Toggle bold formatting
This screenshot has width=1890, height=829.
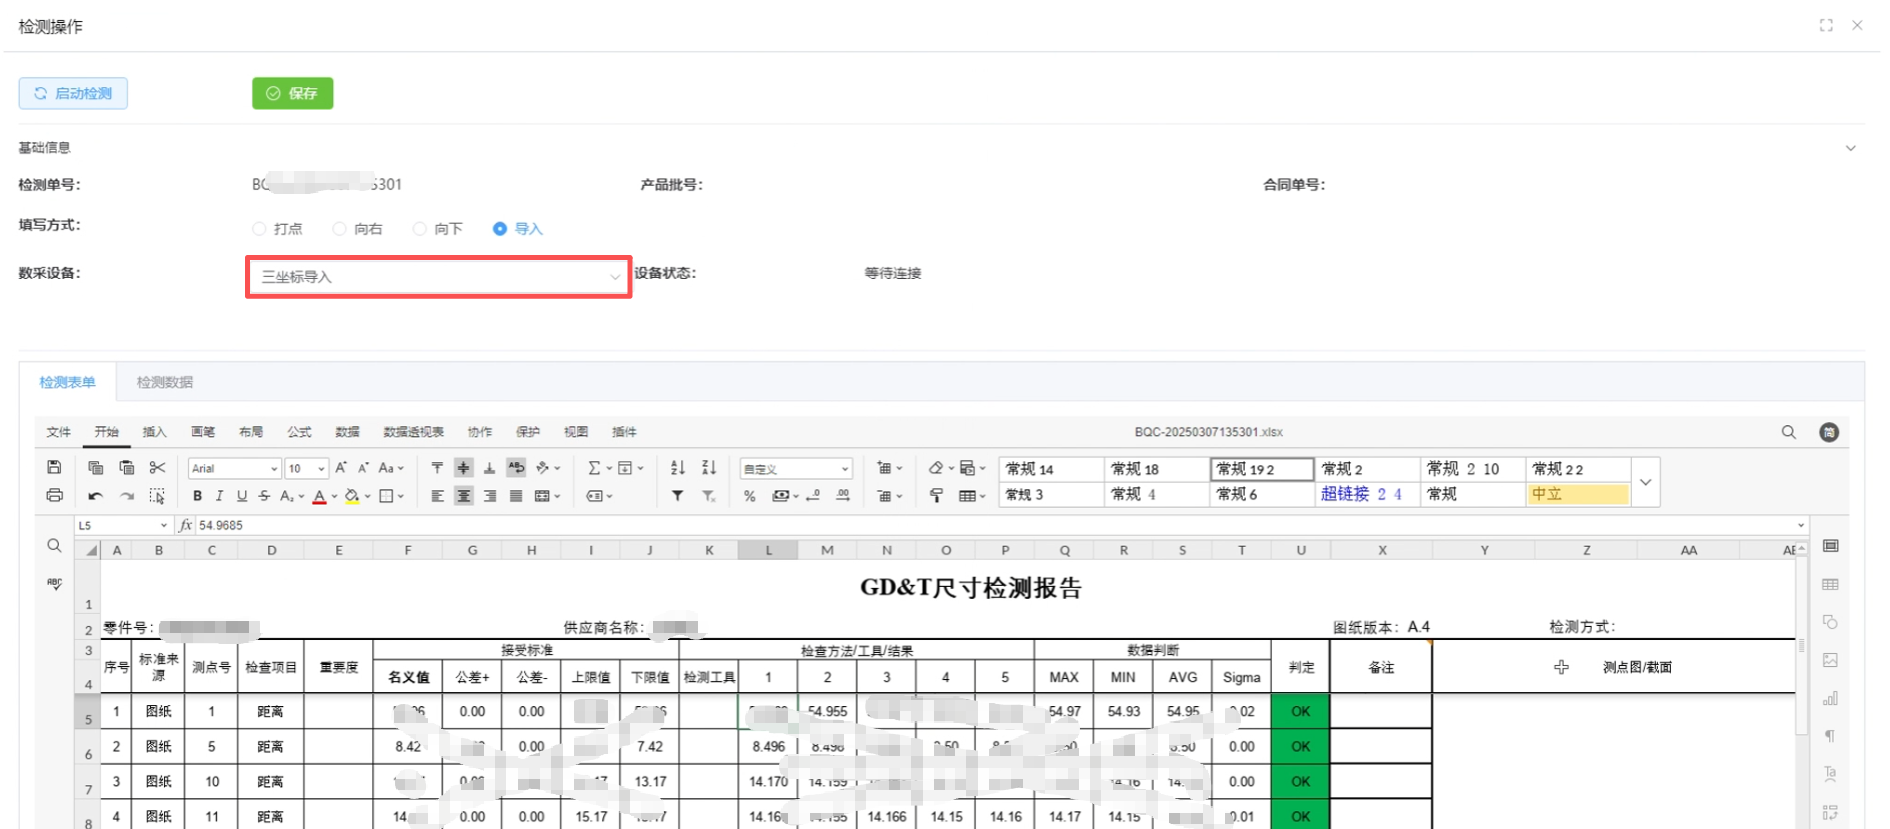tap(197, 495)
